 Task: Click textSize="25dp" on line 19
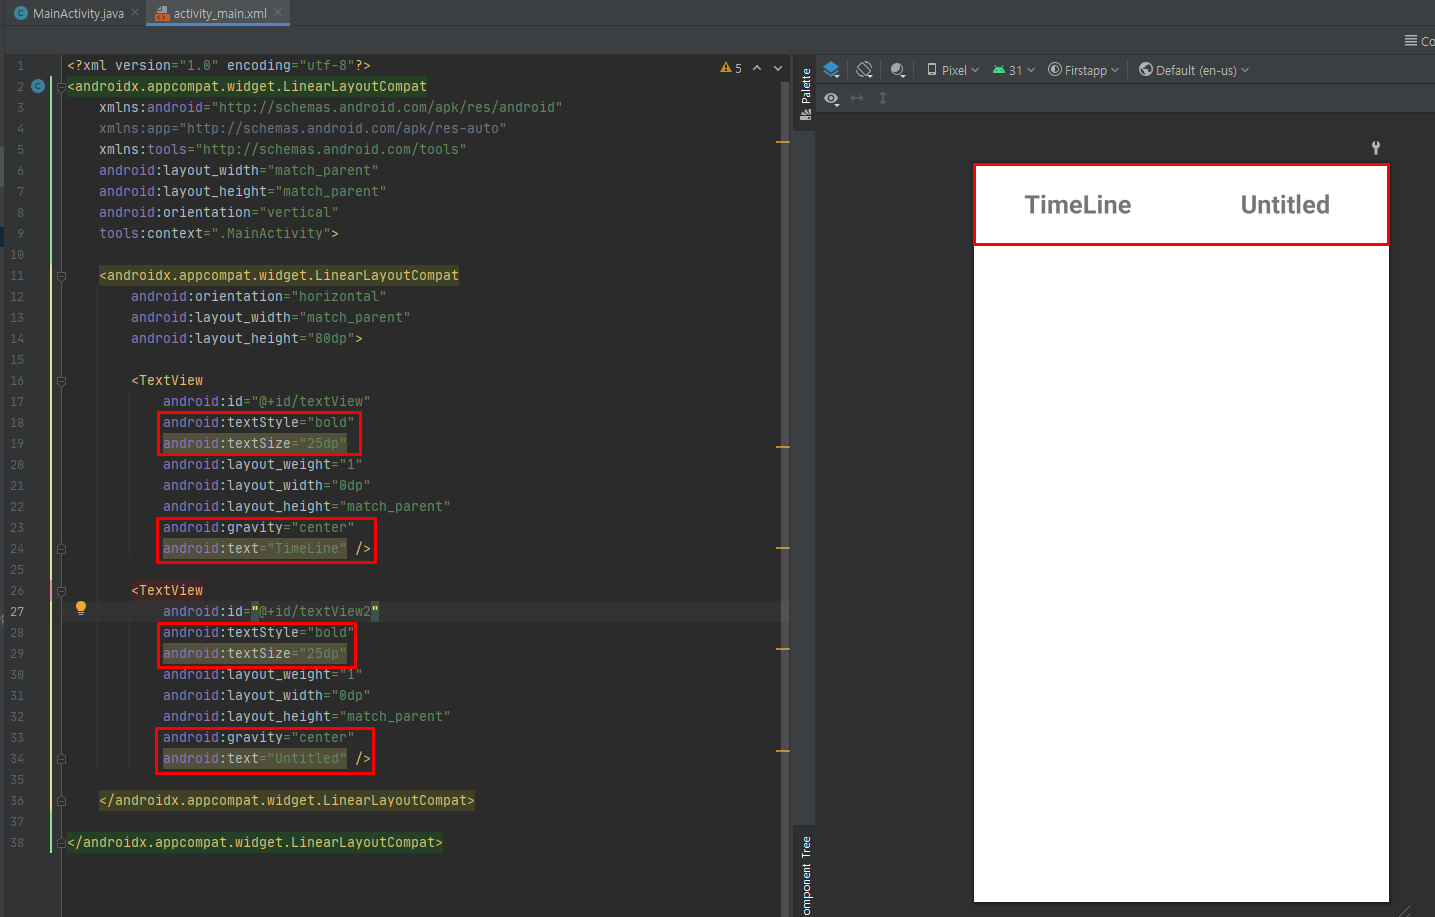click(255, 443)
